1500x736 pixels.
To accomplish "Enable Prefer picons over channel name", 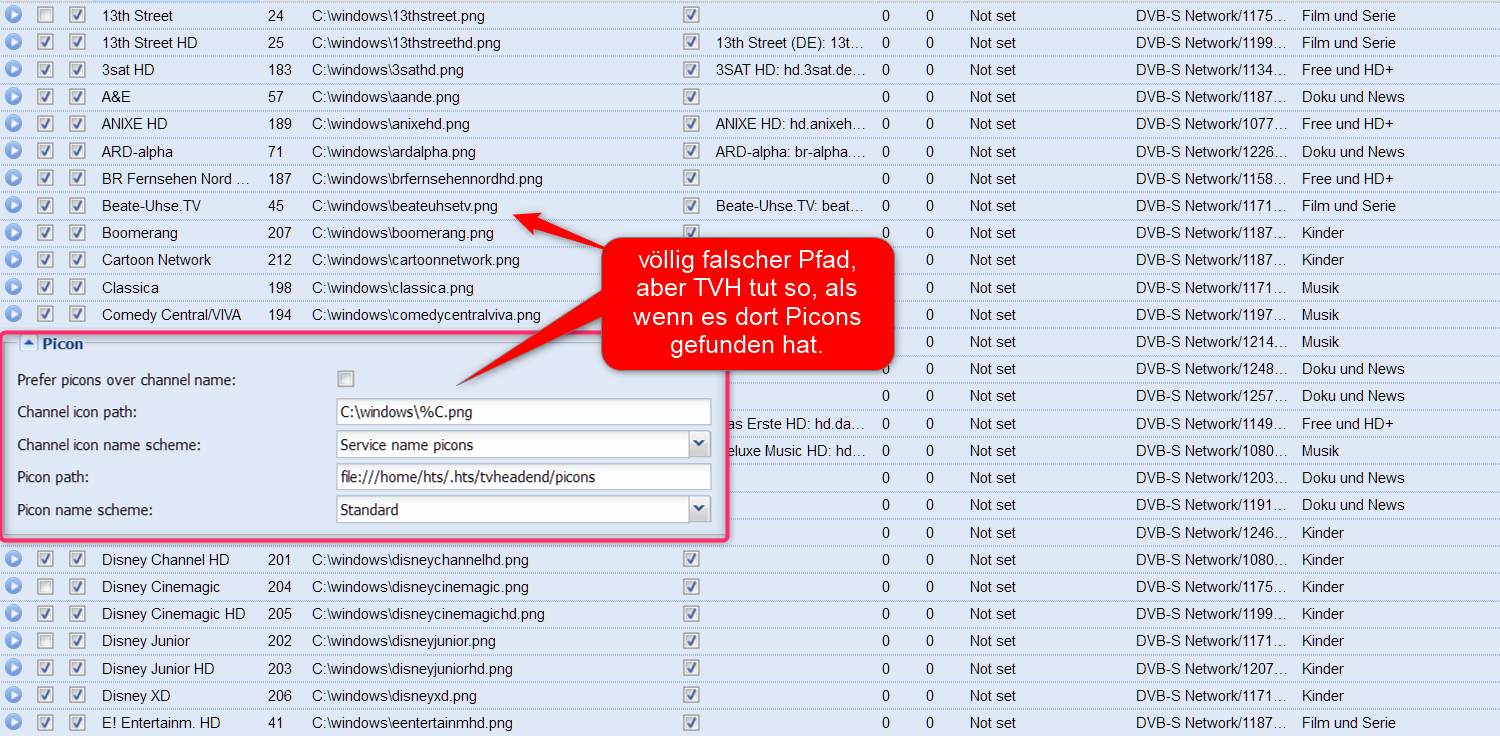I will click(346, 380).
